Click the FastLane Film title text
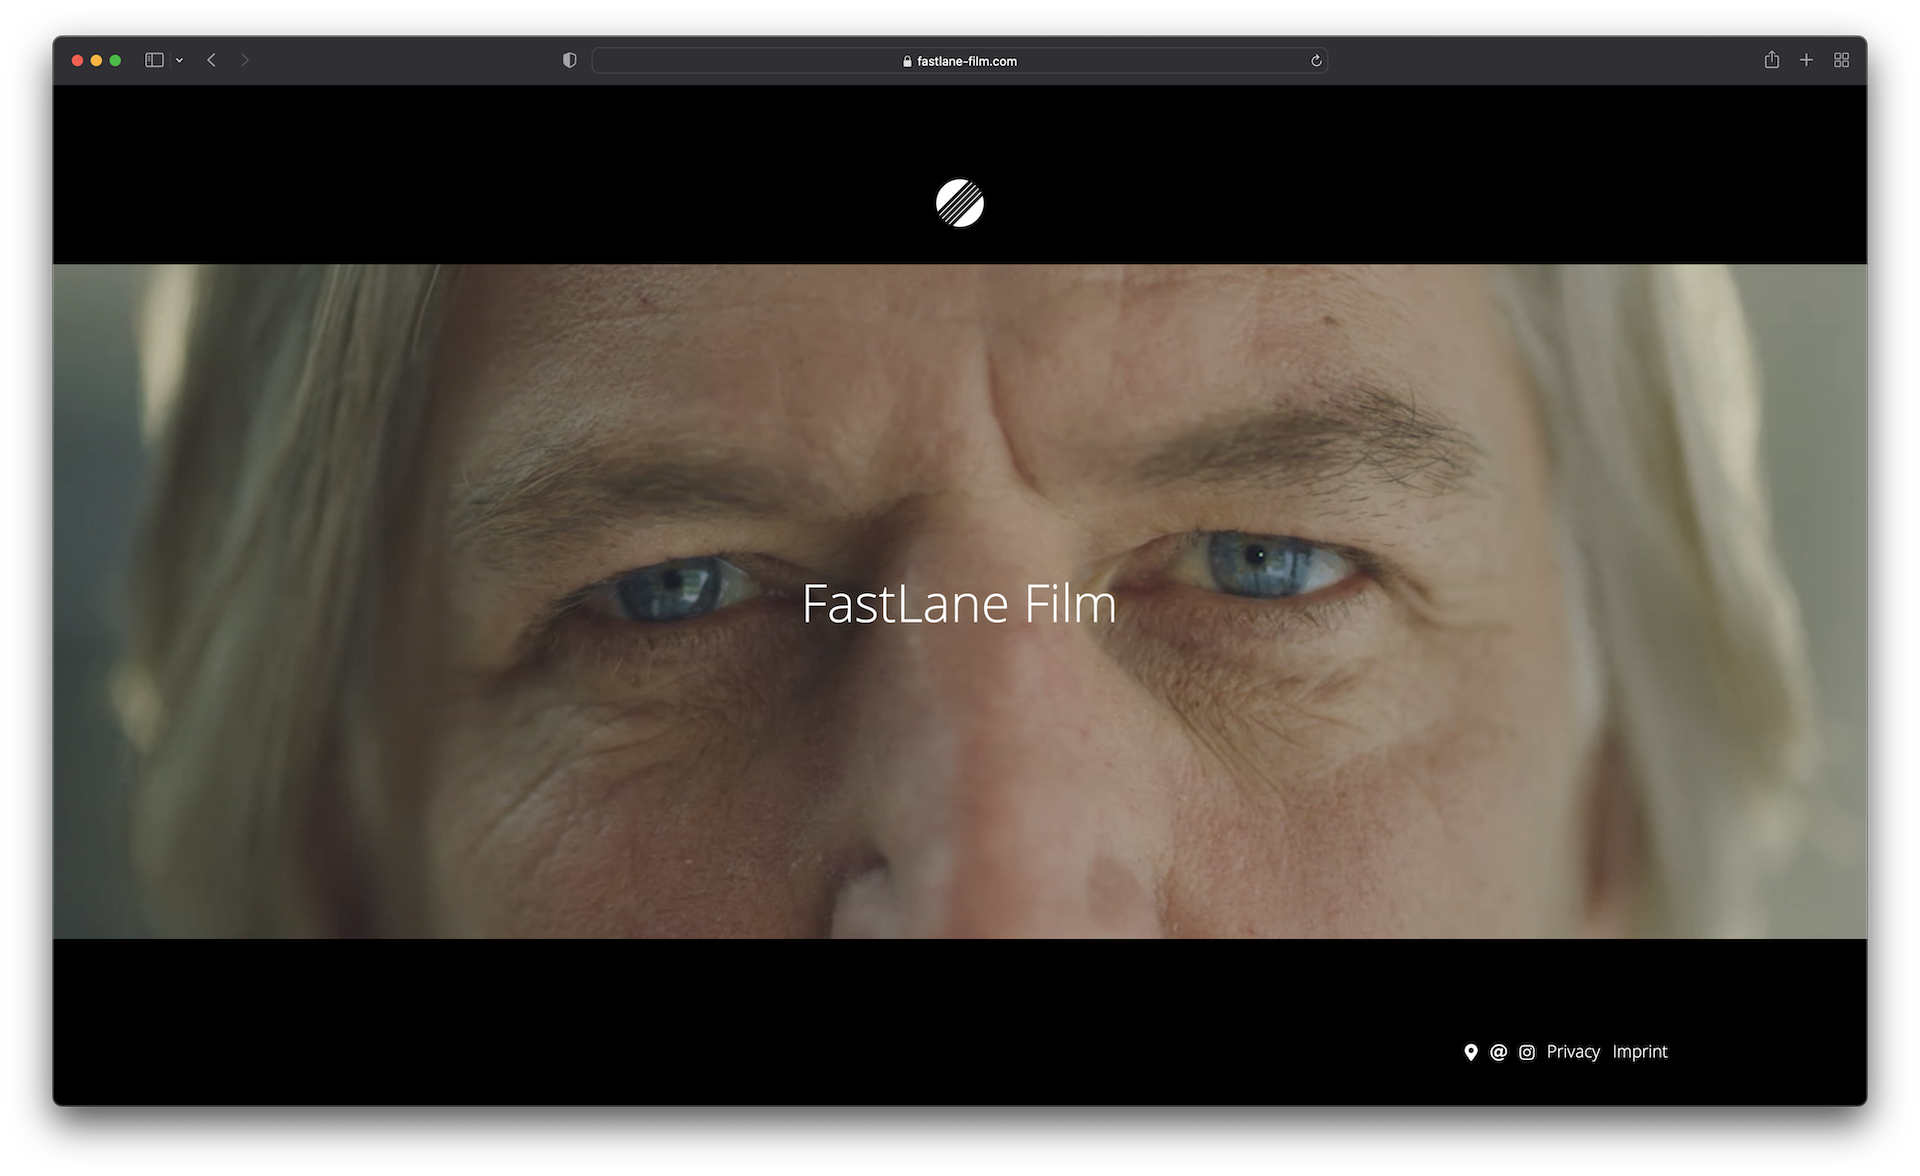The height and width of the screenshot is (1176, 1920). tap(958, 604)
